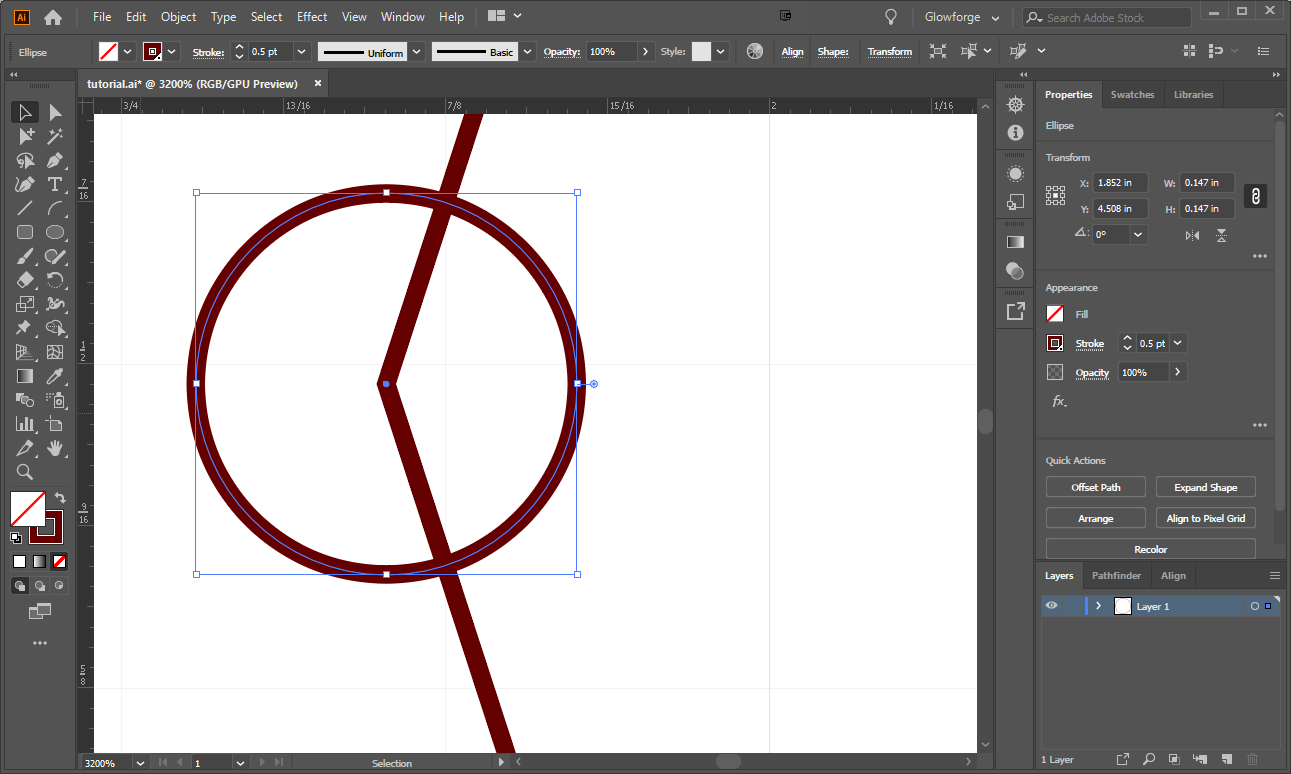This screenshot has width=1291, height=774.
Task: Open the Object menu
Action: click(x=179, y=17)
